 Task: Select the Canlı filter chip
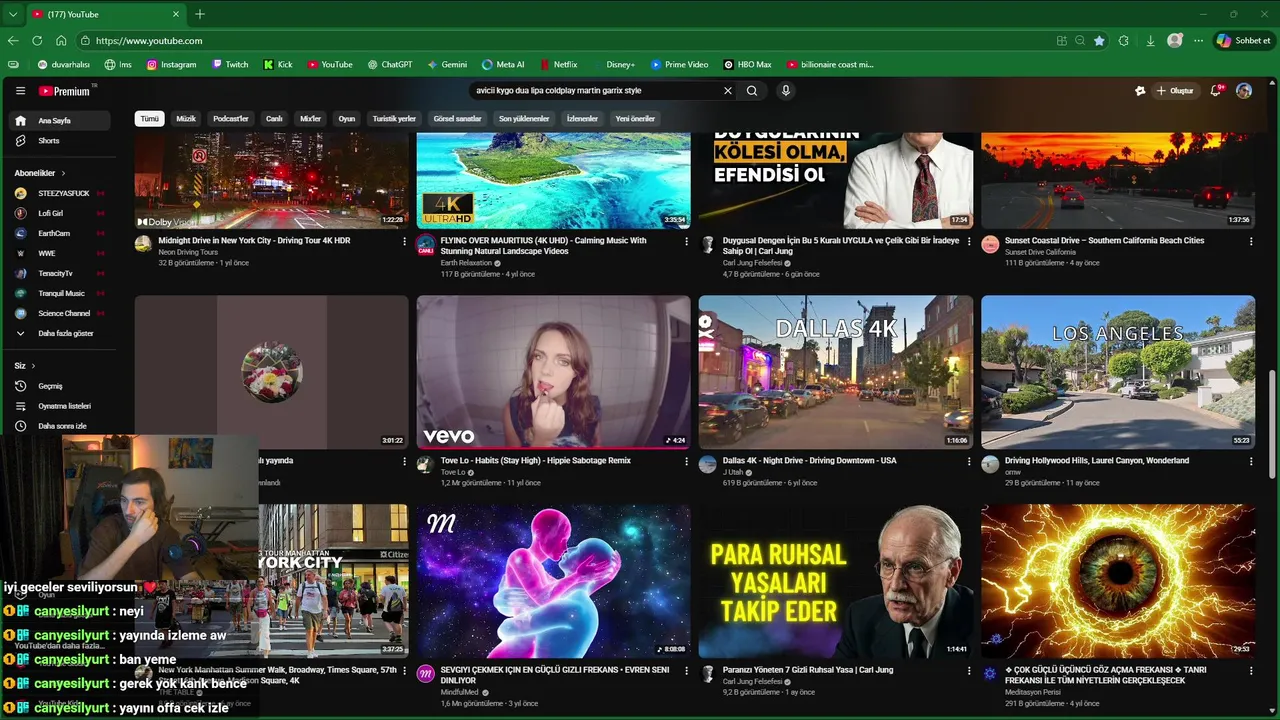pyautogui.click(x=274, y=119)
